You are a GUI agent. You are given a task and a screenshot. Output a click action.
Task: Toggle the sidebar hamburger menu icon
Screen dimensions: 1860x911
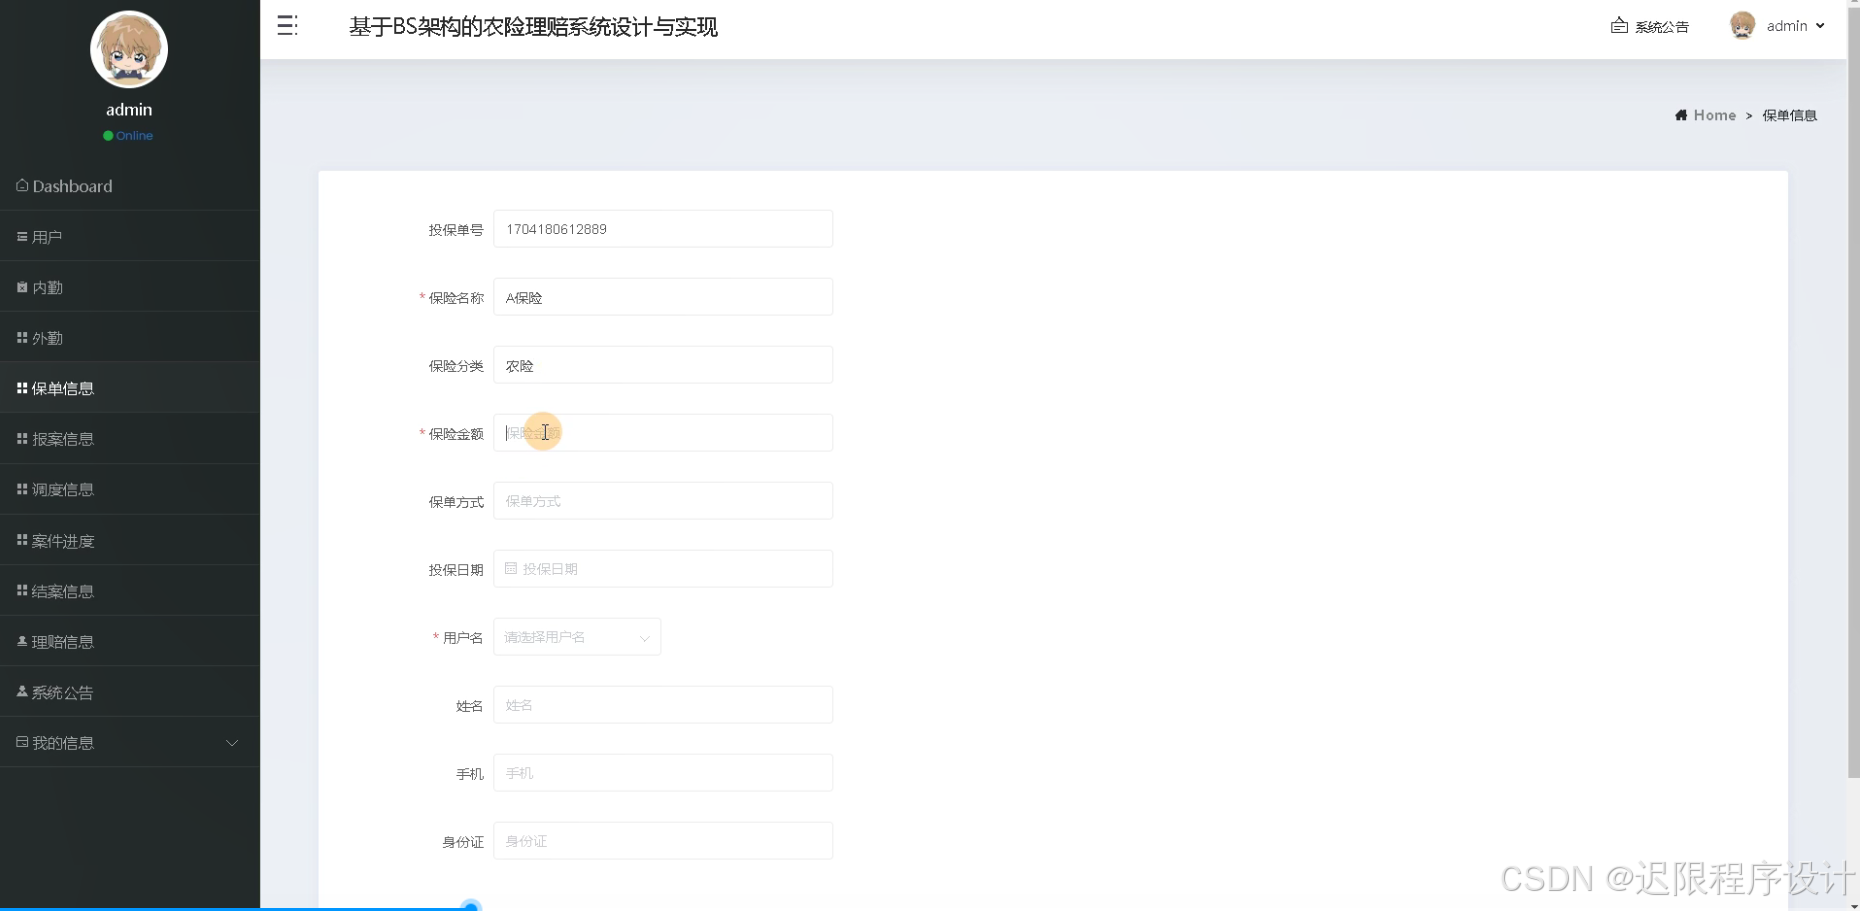(287, 26)
